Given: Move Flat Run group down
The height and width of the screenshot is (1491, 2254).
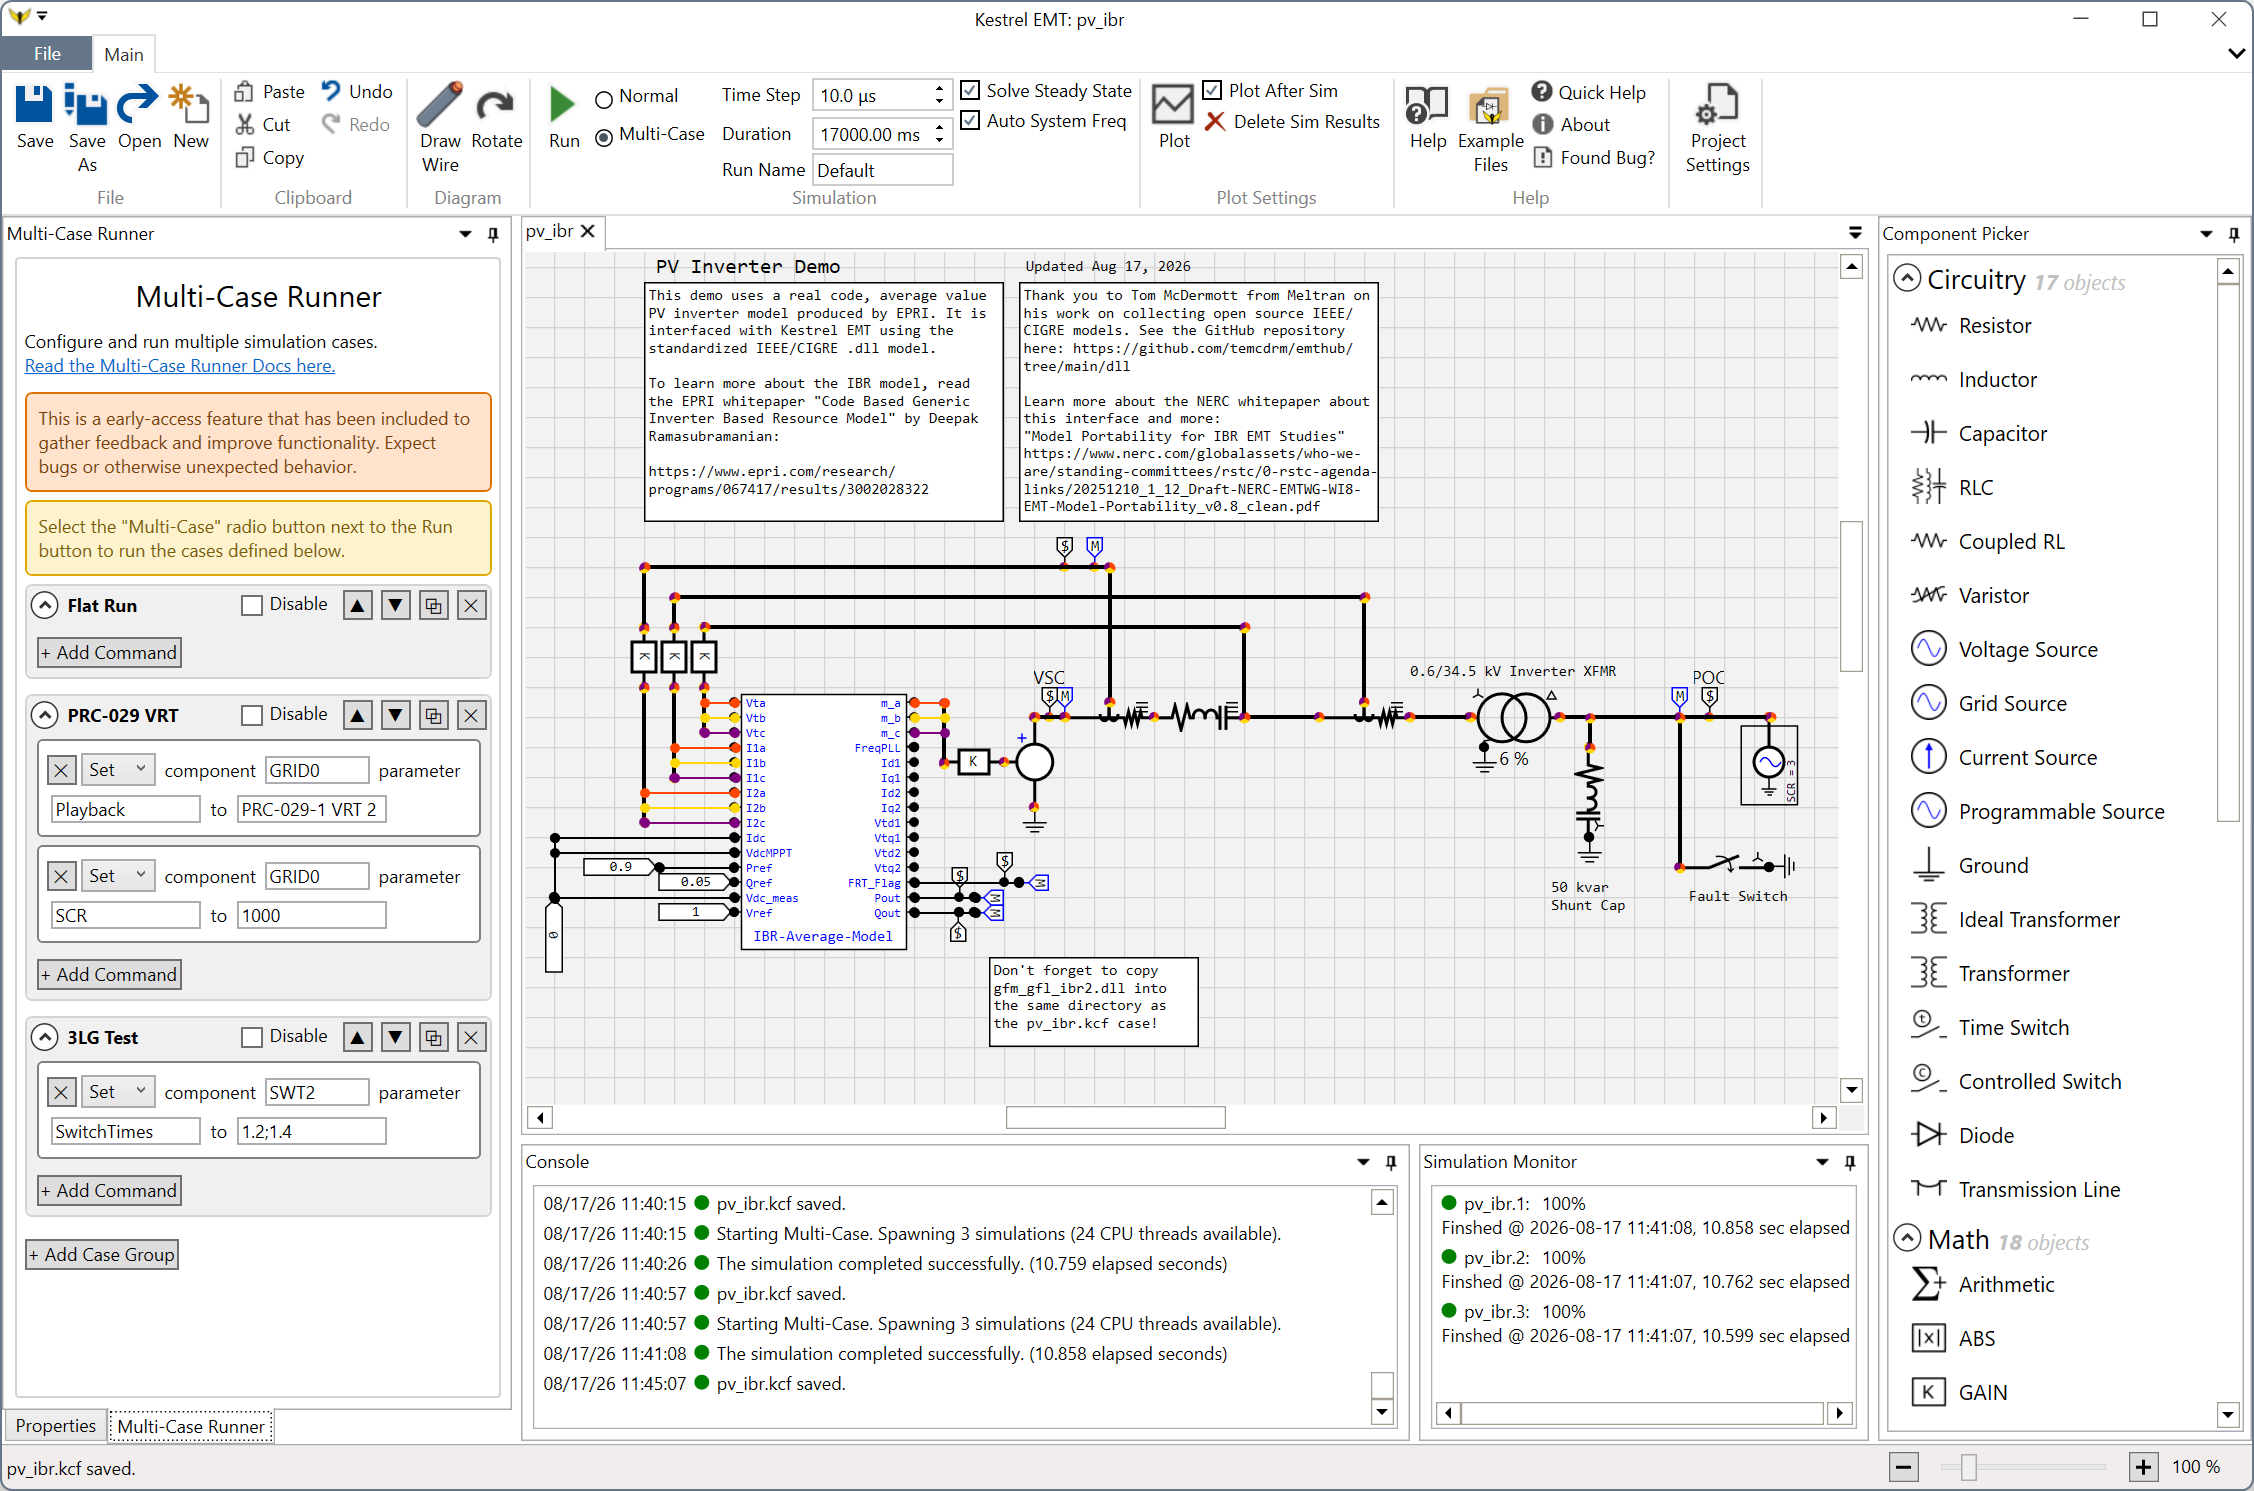Looking at the screenshot, I should 395,605.
